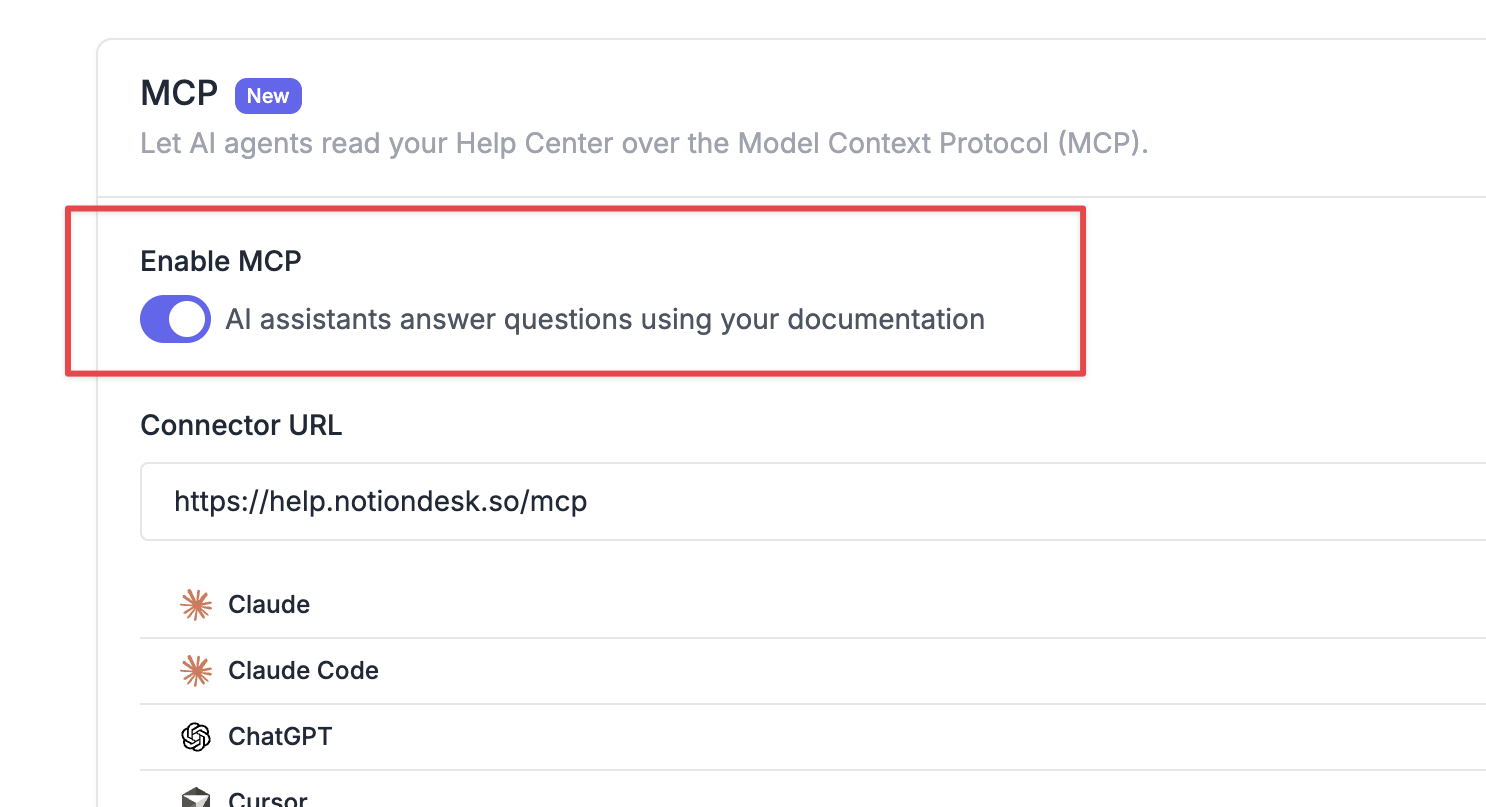
Task: Click the MCP section heading
Action: tap(179, 94)
